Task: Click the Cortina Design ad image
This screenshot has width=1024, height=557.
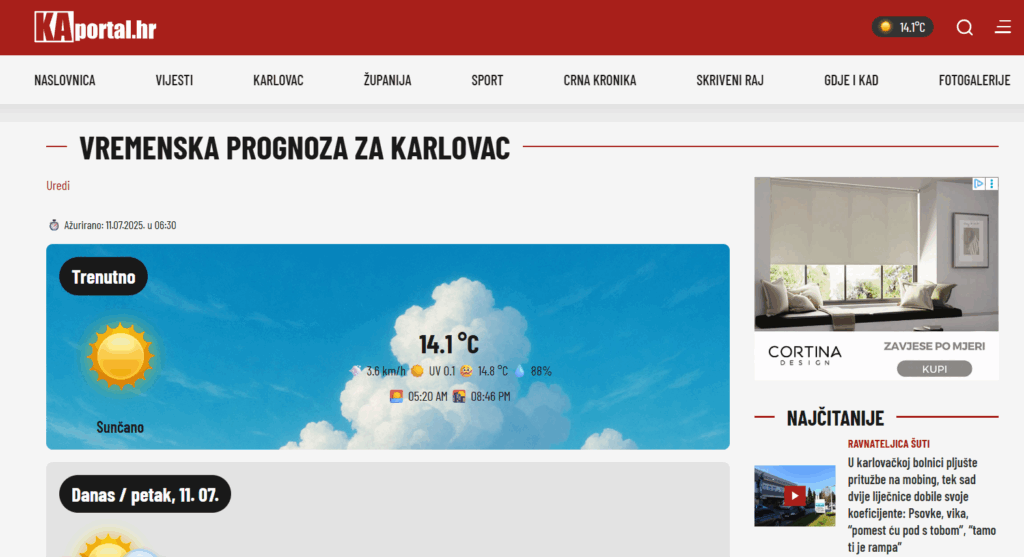Action: point(876,254)
